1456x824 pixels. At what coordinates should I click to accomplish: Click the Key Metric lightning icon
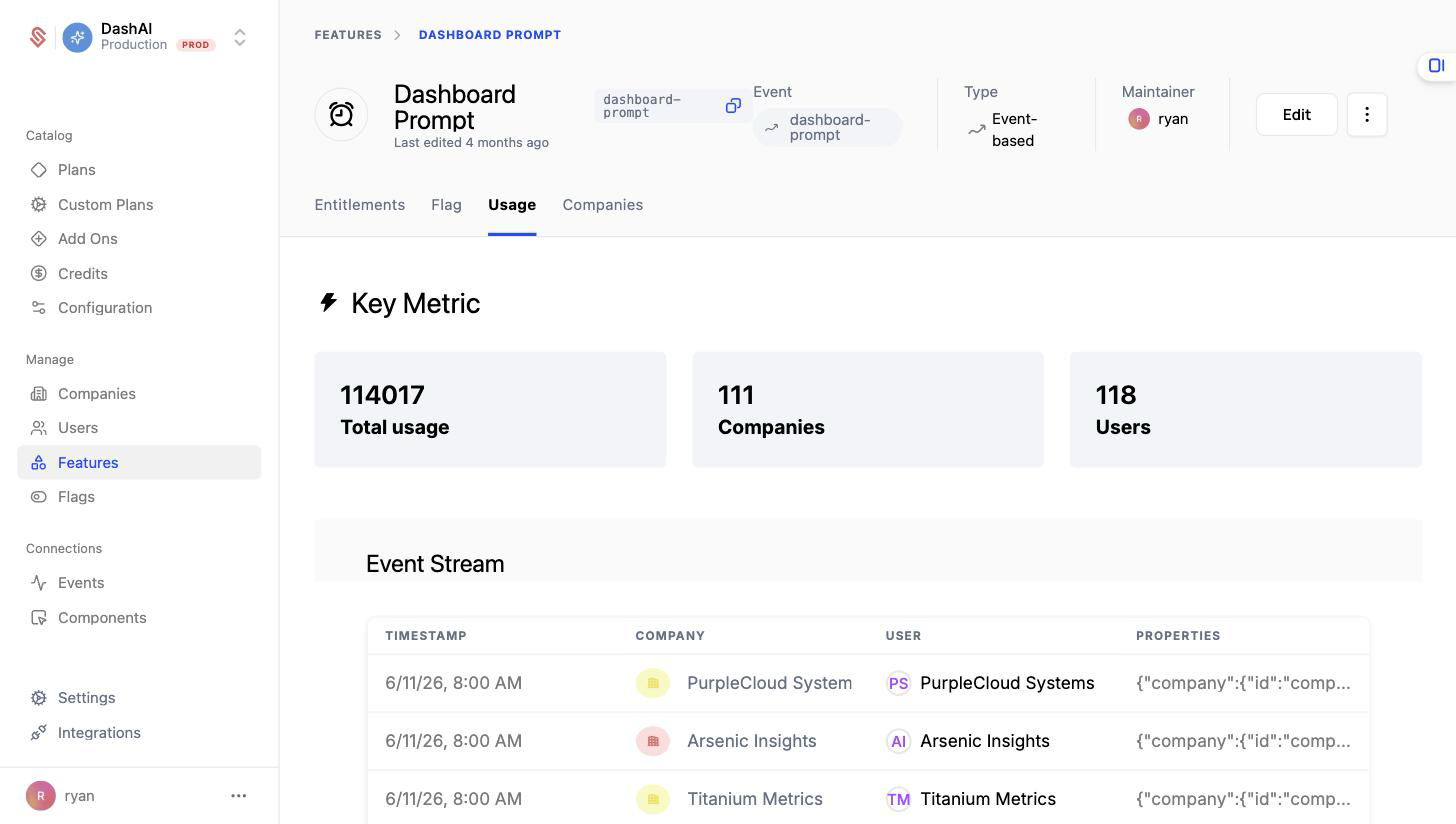click(328, 302)
